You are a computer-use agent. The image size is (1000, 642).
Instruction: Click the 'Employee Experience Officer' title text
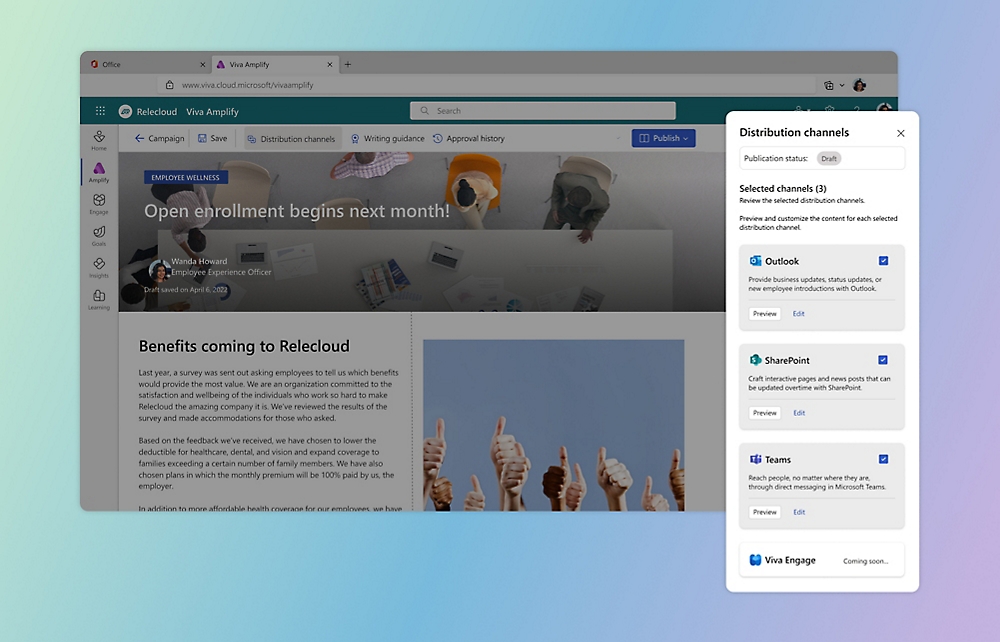pos(221,272)
